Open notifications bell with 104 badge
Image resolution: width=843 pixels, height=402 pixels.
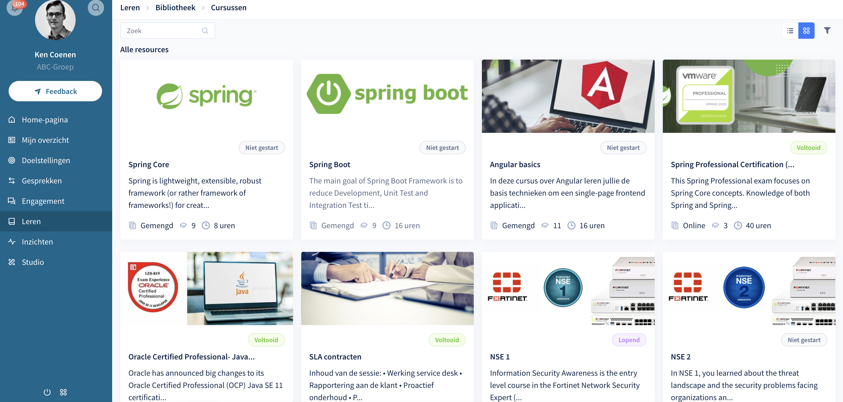pyautogui.click(x=15, y=8)
